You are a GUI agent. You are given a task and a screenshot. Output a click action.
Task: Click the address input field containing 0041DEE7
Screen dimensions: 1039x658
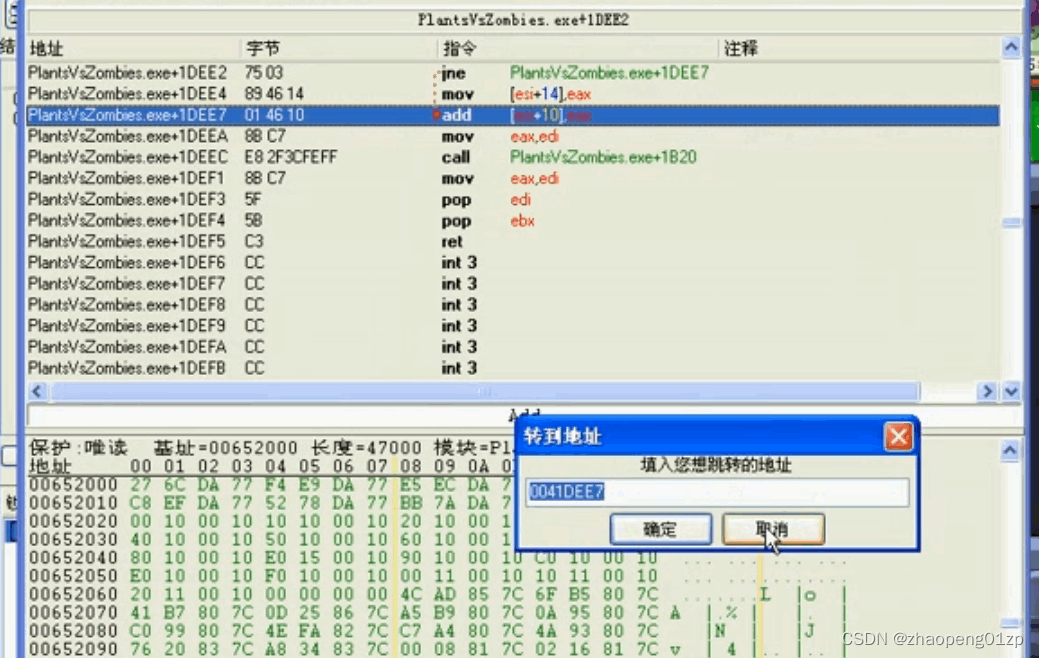tap(717, 492)
